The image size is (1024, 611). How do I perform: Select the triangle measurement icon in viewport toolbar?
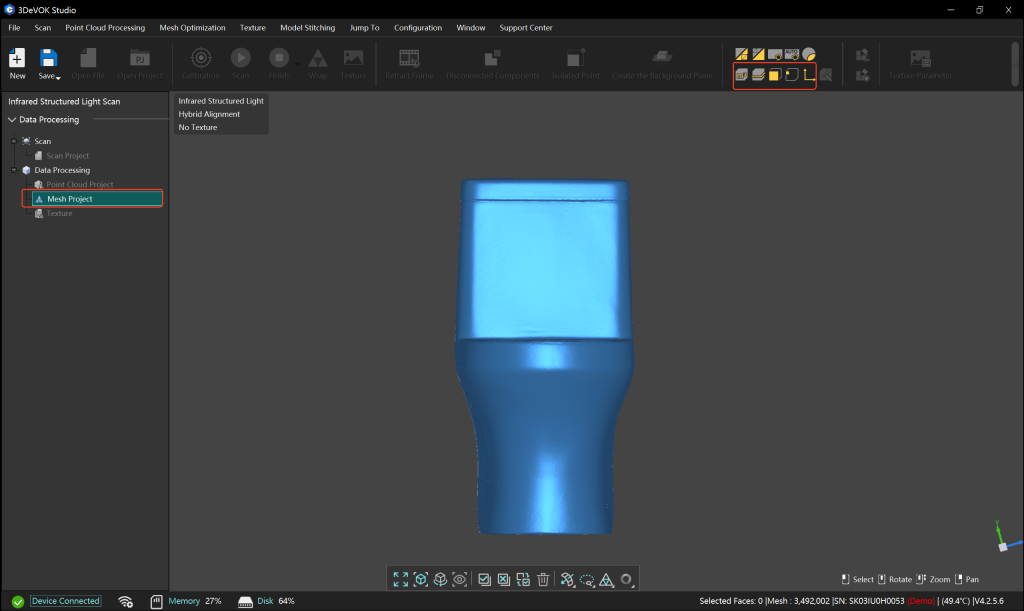pyautogui.click(x=607, y=579)
